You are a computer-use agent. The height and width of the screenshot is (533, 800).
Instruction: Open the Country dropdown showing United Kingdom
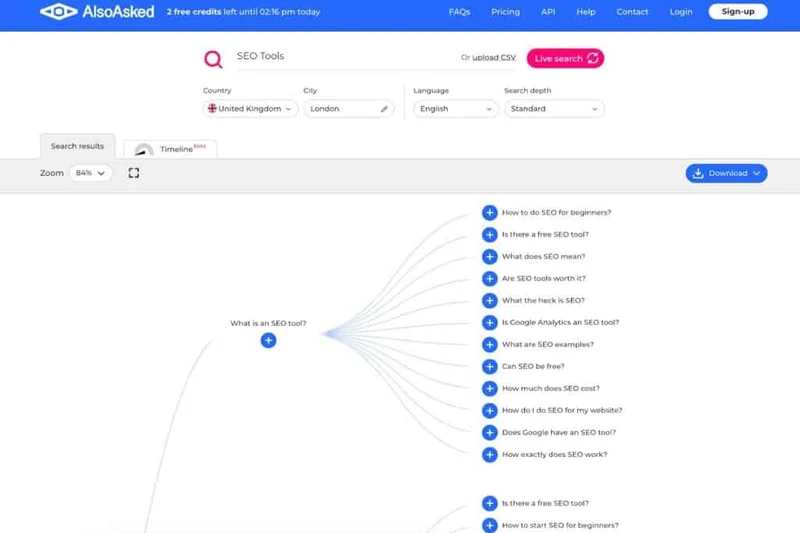tap(250, 109)
